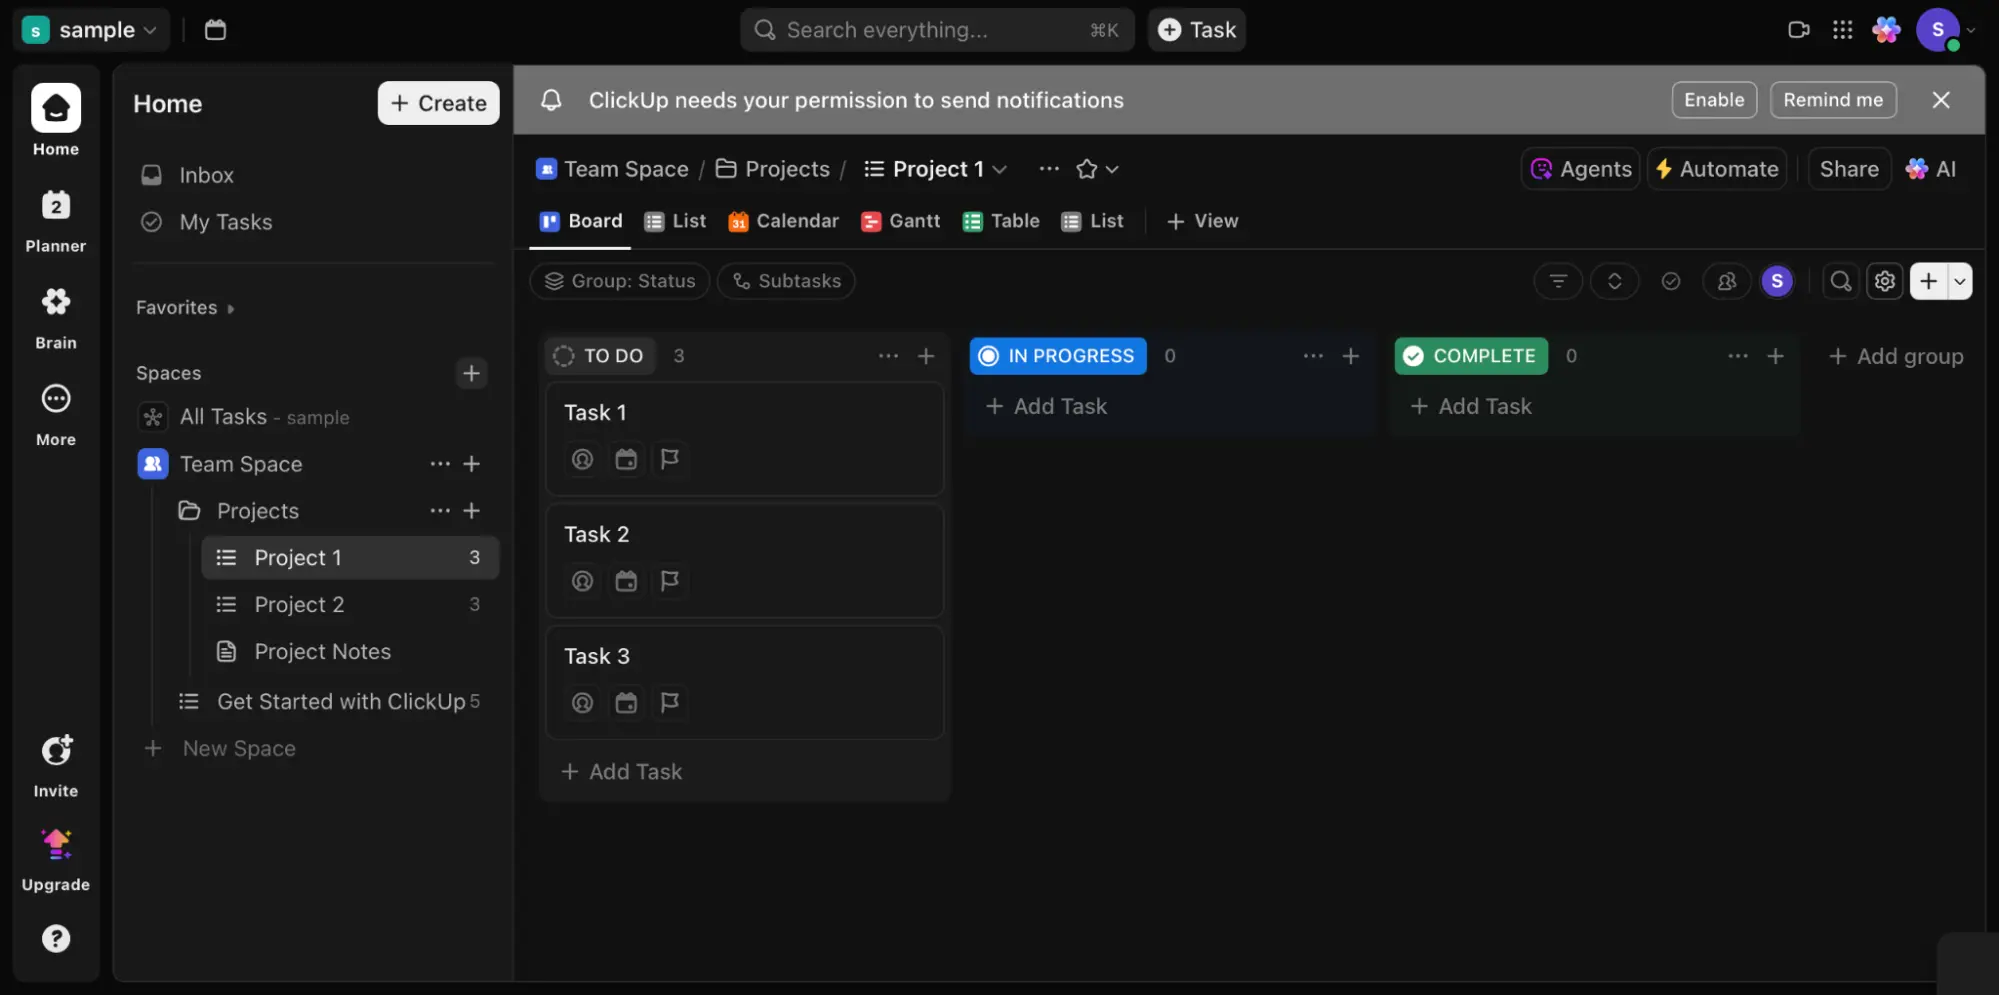Click the Upgrade icon
Image resolution: width=1999 pixels, height=995 pixels.
(55, 845)
